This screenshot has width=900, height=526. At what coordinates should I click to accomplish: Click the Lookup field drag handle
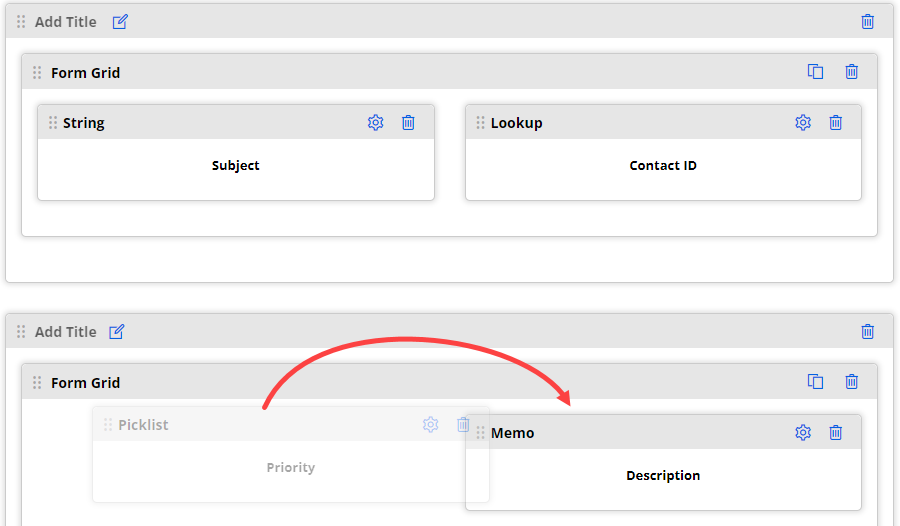point(481,123)
